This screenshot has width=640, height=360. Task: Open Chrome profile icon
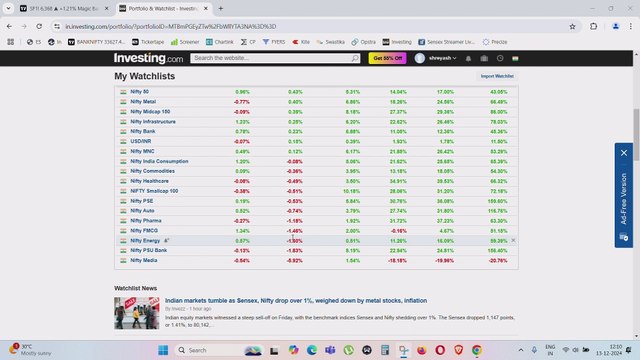pos(616,27)
